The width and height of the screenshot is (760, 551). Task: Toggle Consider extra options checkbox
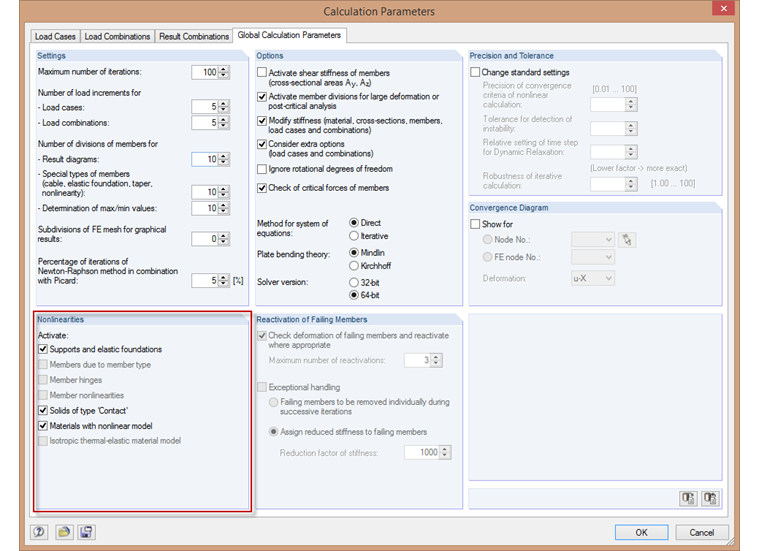pos(262,144)
